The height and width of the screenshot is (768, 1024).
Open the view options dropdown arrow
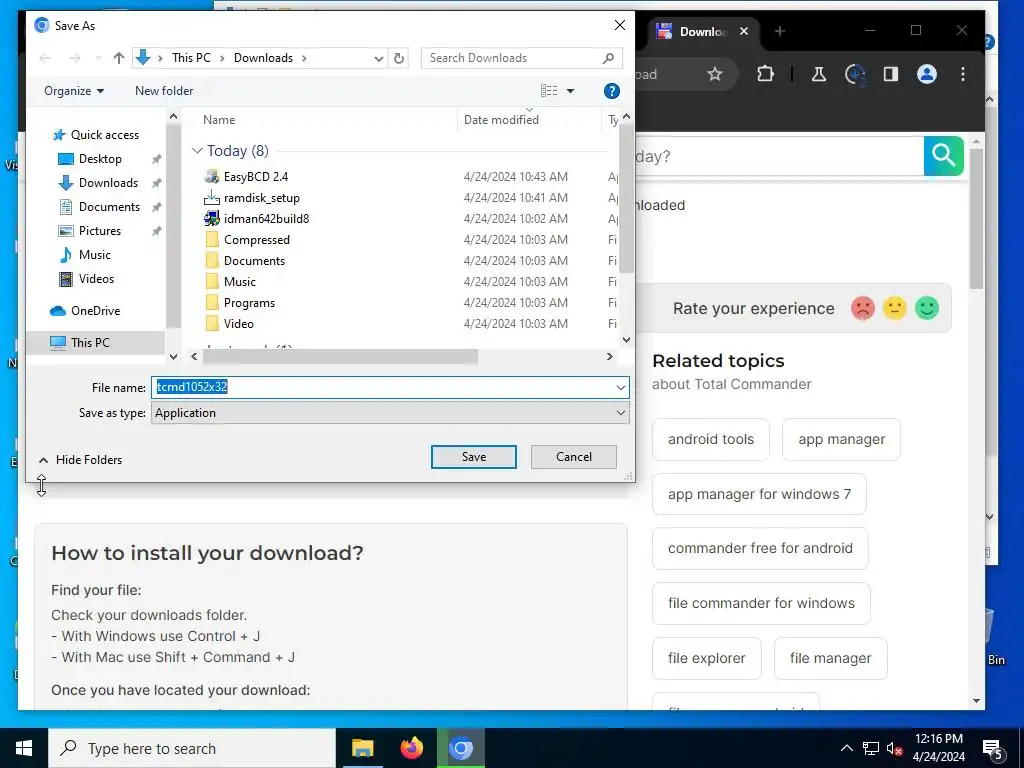pyautogui.click(x=570, y=91)
